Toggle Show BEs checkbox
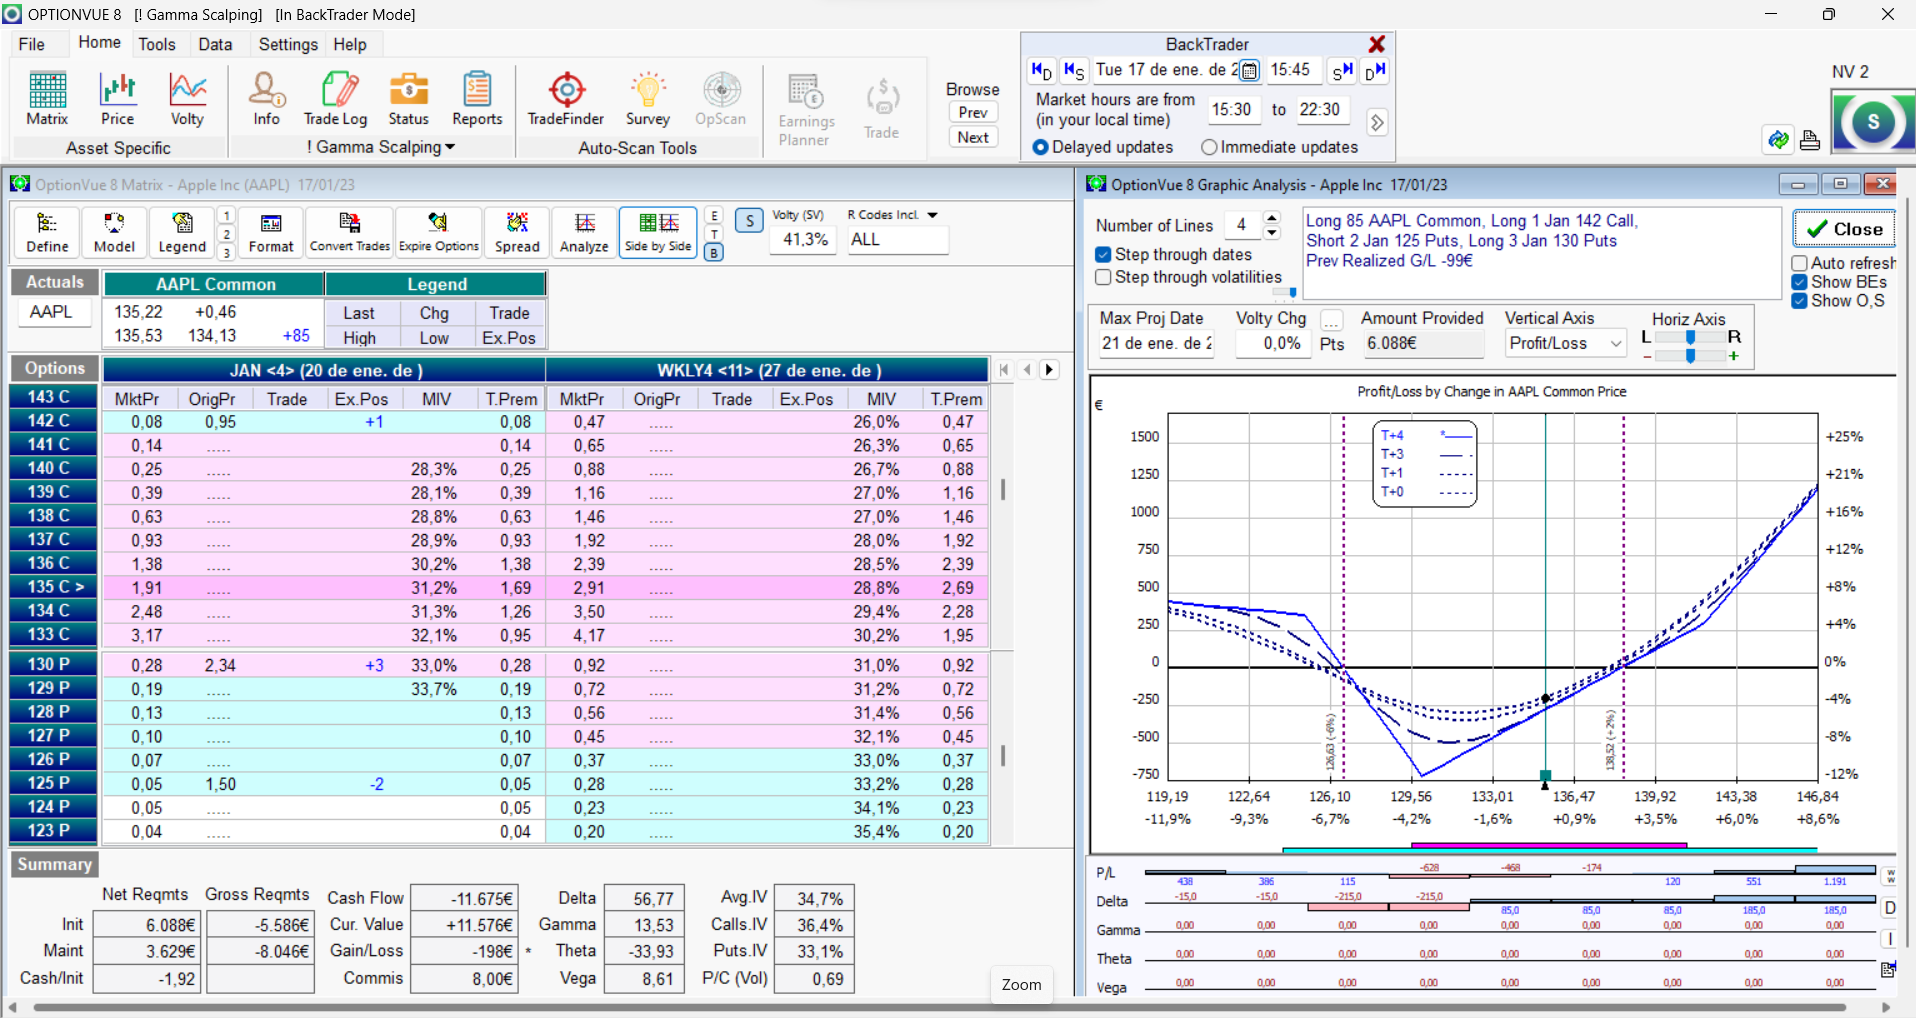Viewport: 1916px width, 1018px height. [x=1799, y=282]
